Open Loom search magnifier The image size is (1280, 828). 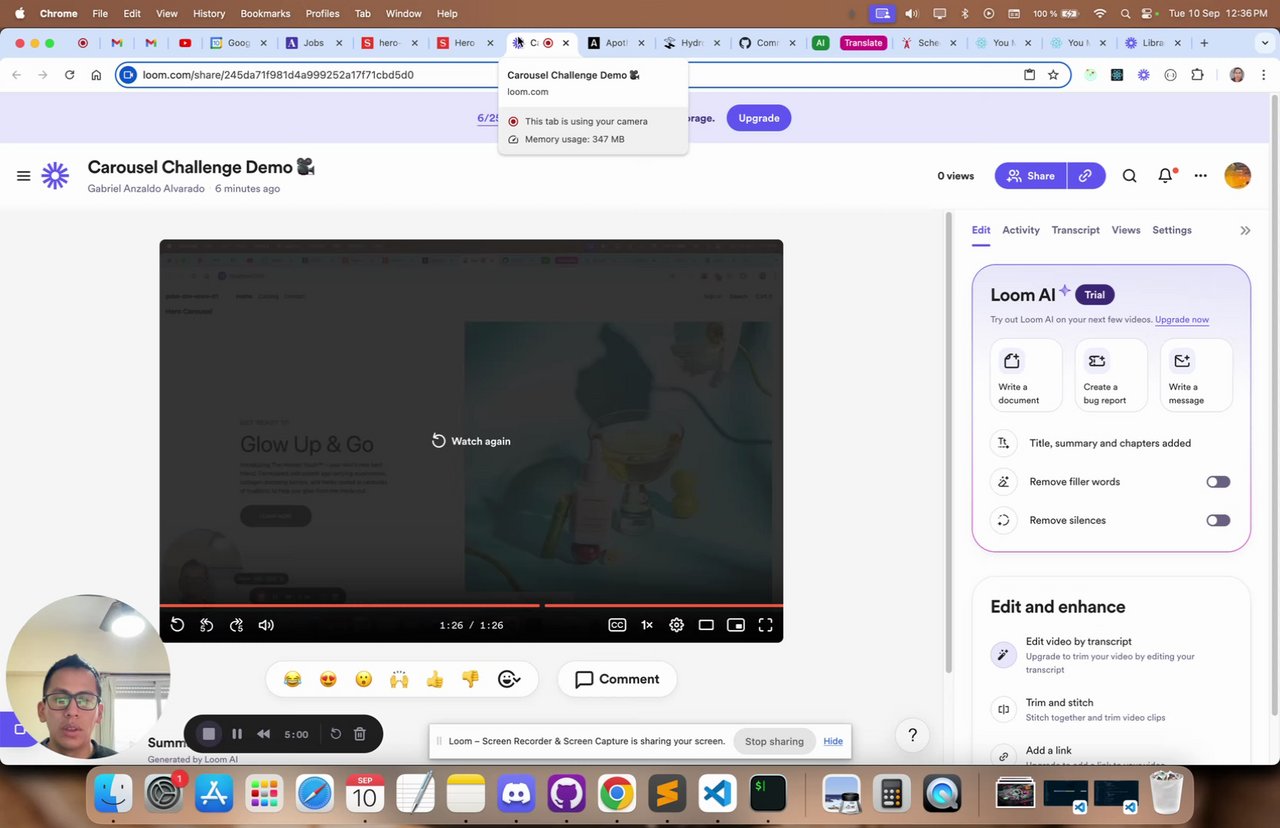pyautogui.click(x=1129, y=176)
